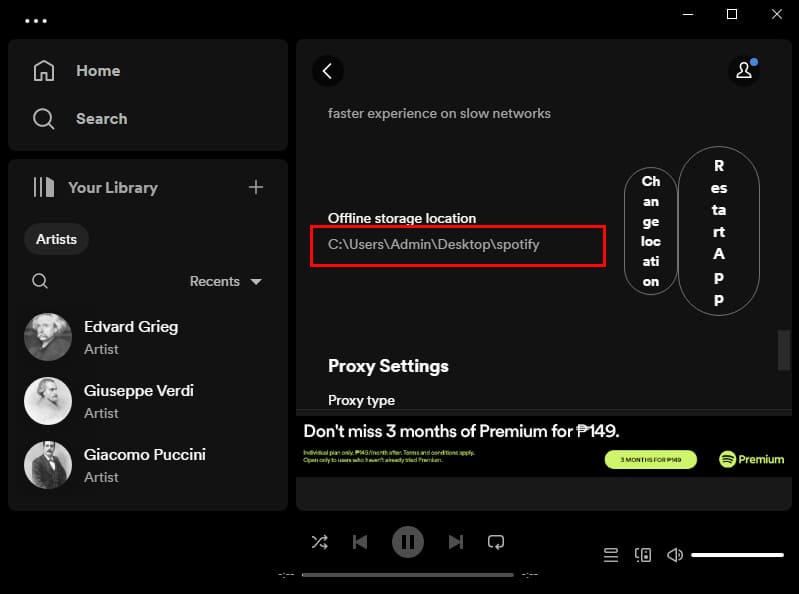Minimize the Spotify window
The image size is (799, 594).
(x=688, y=14)
